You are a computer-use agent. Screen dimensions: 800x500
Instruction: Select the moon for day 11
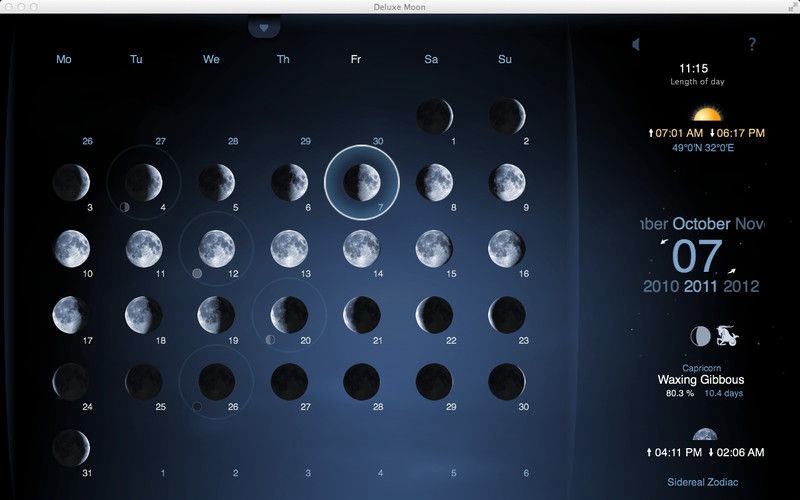pyautogui.click(x=143, y=248)
